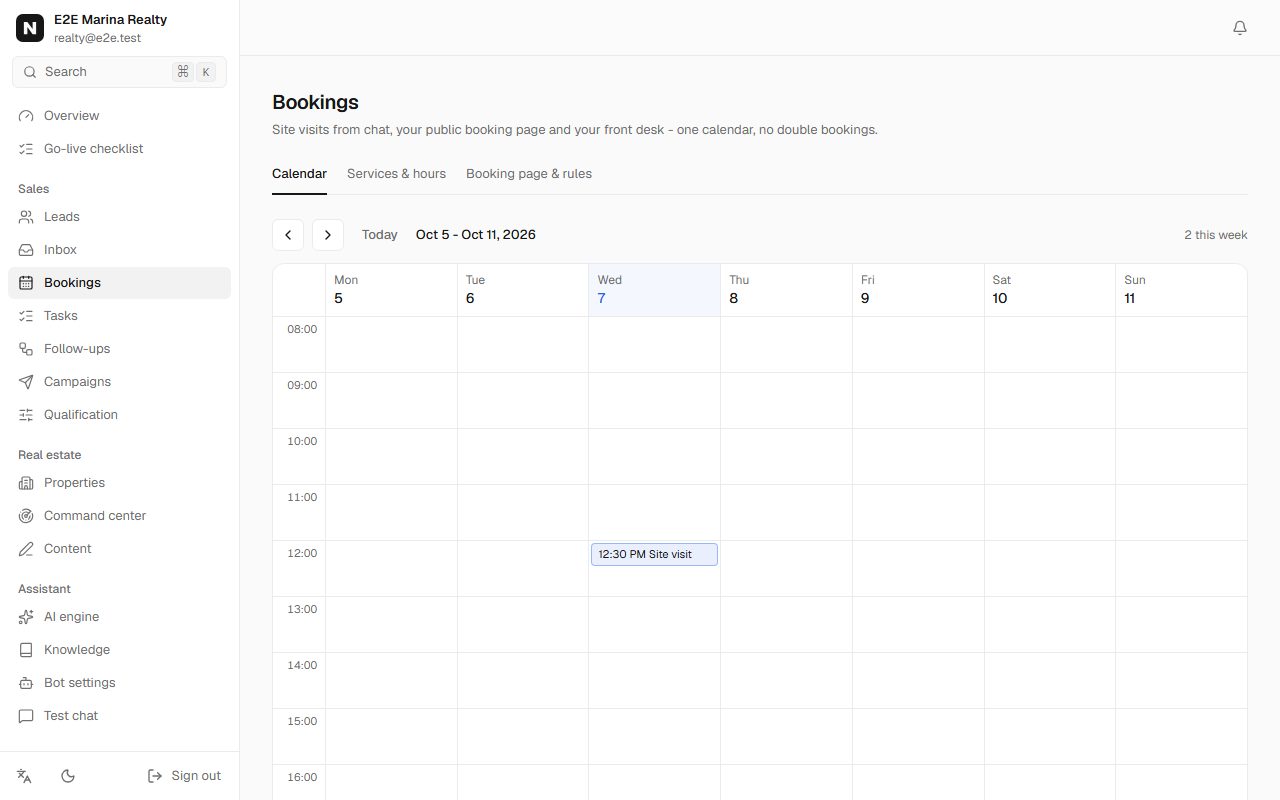Click the Sat 10 day header
This screenshot has height=800, width=1280.
(x=1050, y=290)
